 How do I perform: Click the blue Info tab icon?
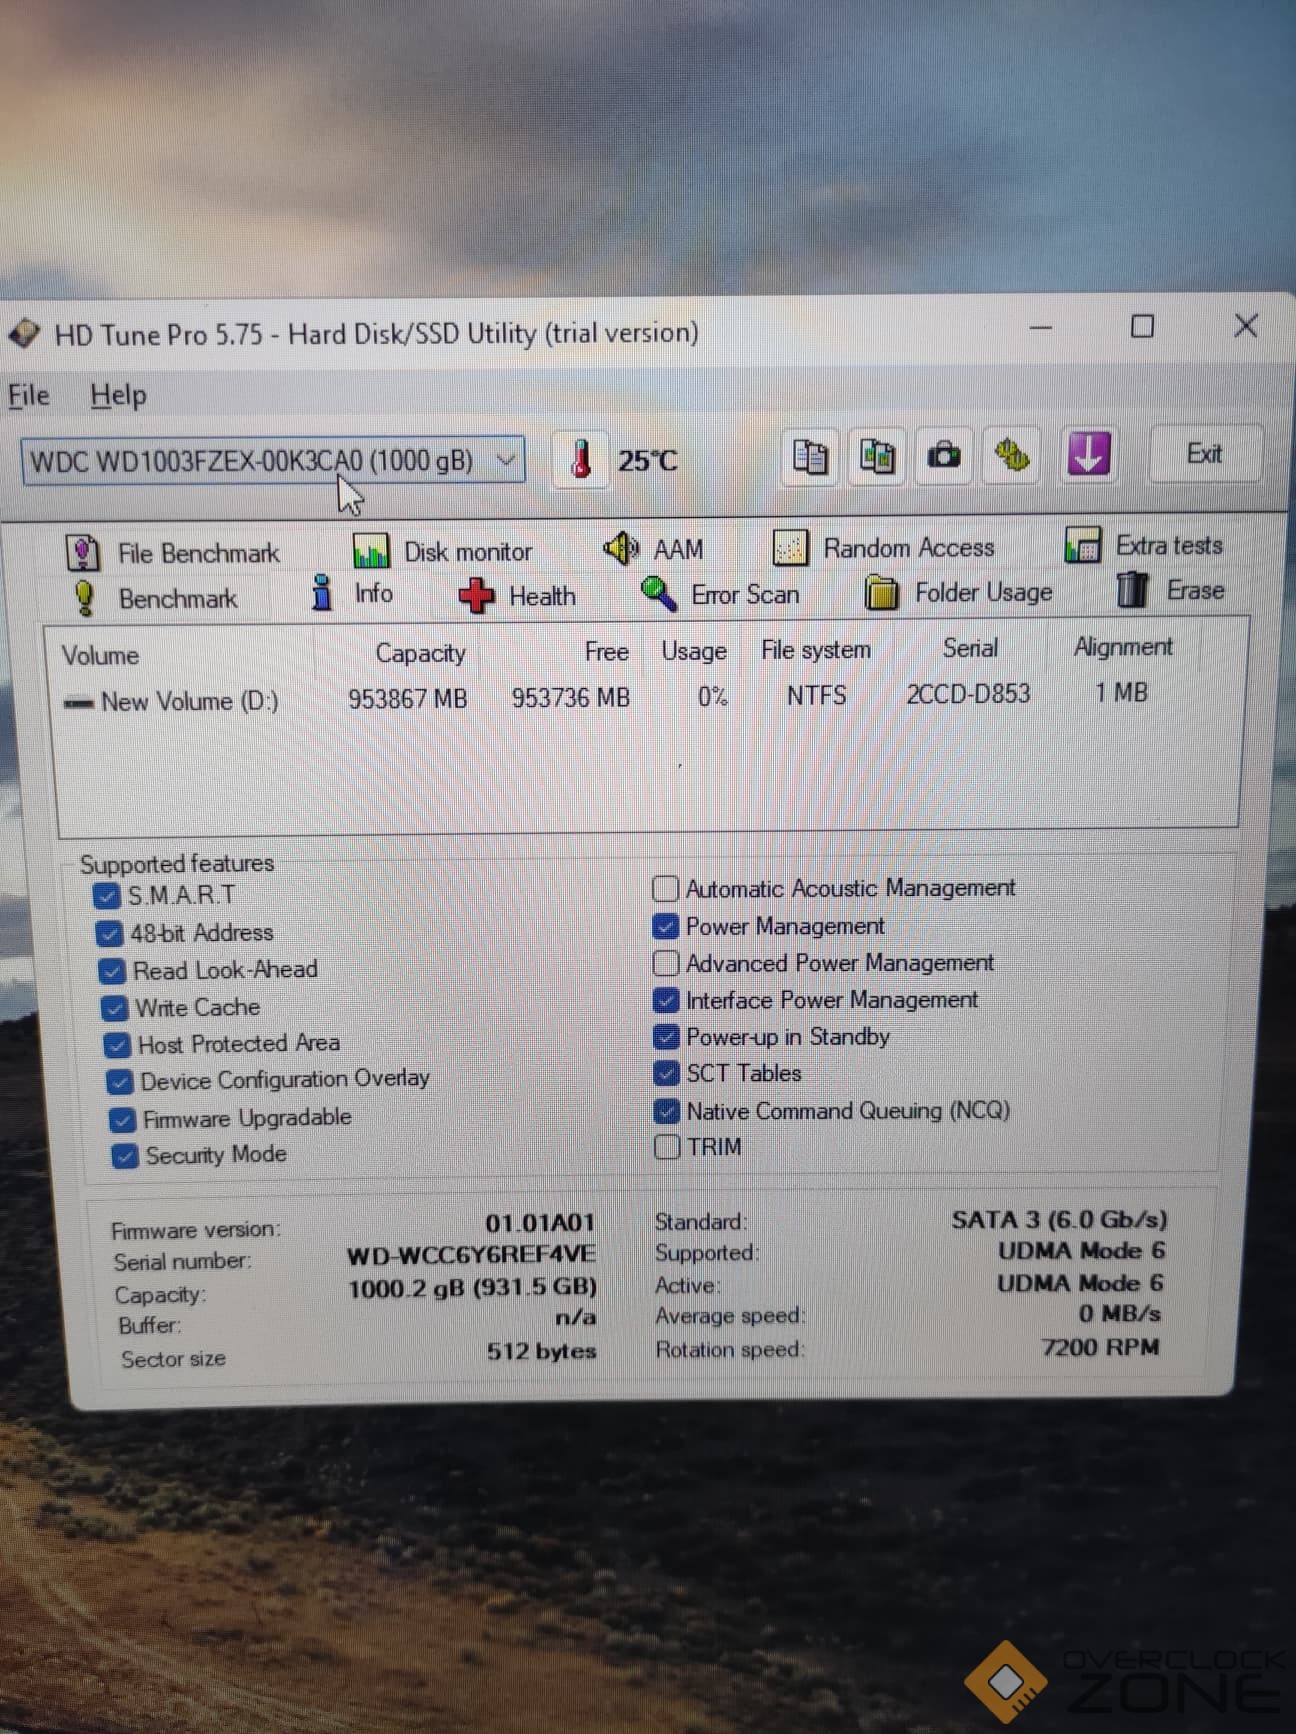pos(321,593)
